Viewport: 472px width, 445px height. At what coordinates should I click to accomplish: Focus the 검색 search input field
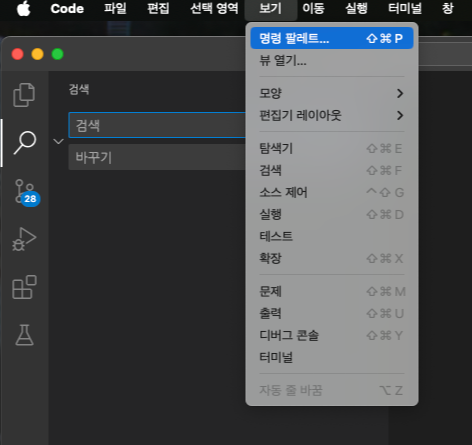[x=157, y=125]
